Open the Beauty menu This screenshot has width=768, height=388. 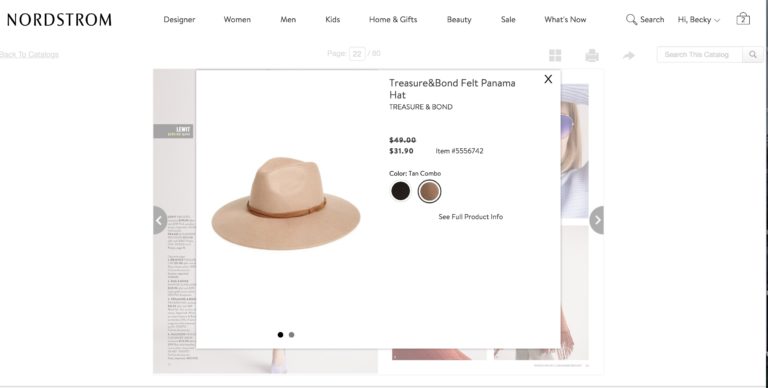tap(459, 20)
